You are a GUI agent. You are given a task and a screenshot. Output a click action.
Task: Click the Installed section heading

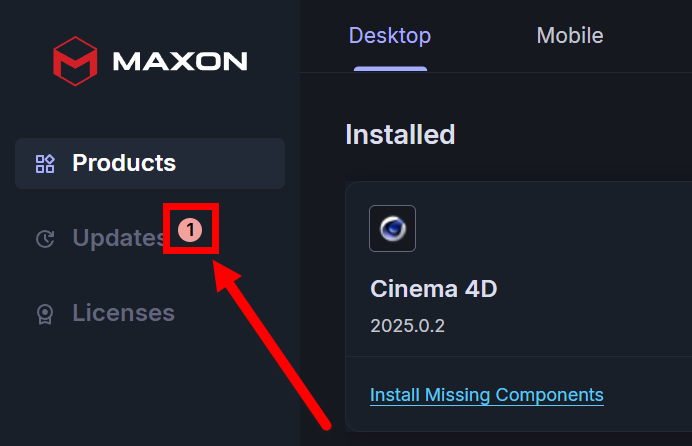click(400, 134)
